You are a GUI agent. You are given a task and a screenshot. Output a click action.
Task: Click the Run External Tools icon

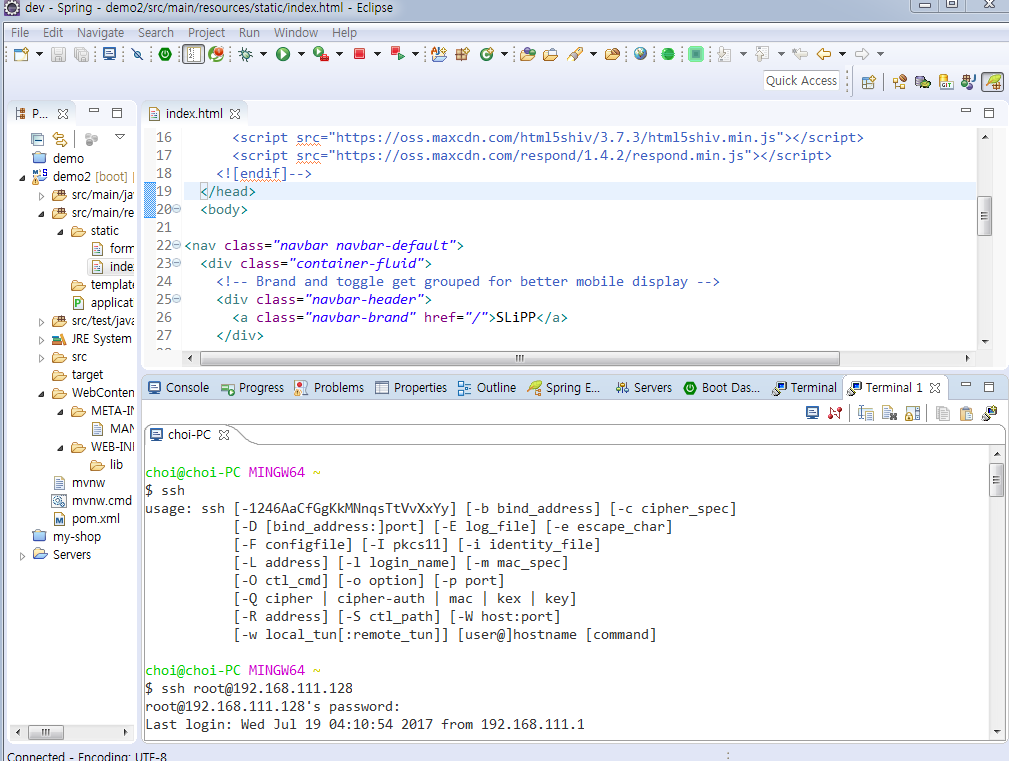[x=320, y=54]
